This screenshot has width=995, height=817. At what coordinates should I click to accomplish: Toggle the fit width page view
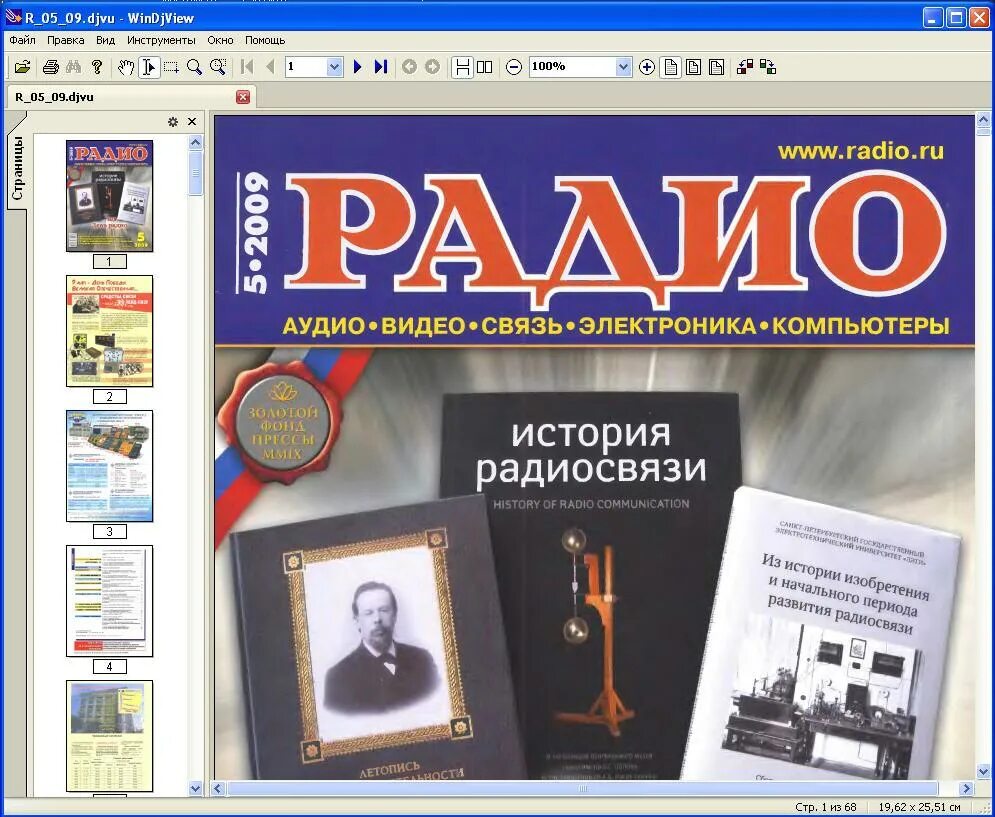coord(694,67)
